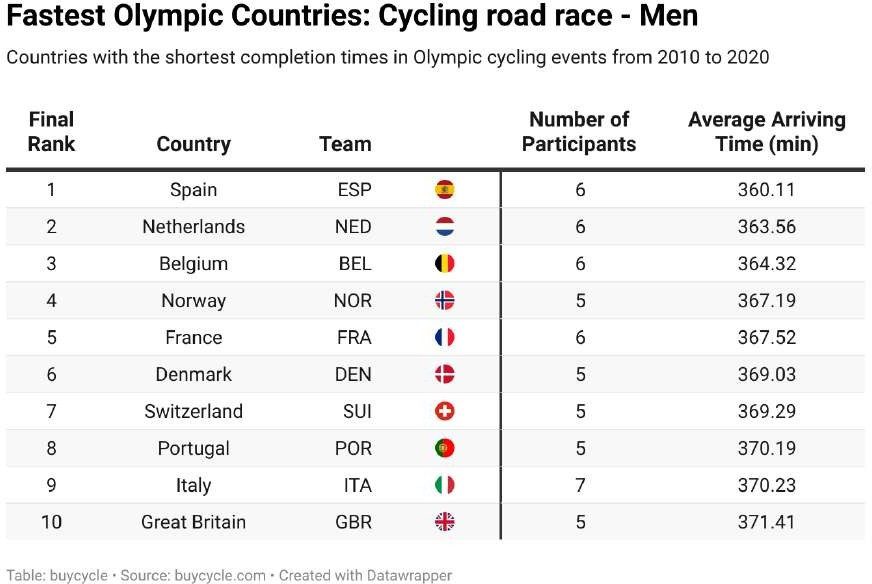Click the France flag icon
Screen dimensions: 872x584
(x=445, y=337)
